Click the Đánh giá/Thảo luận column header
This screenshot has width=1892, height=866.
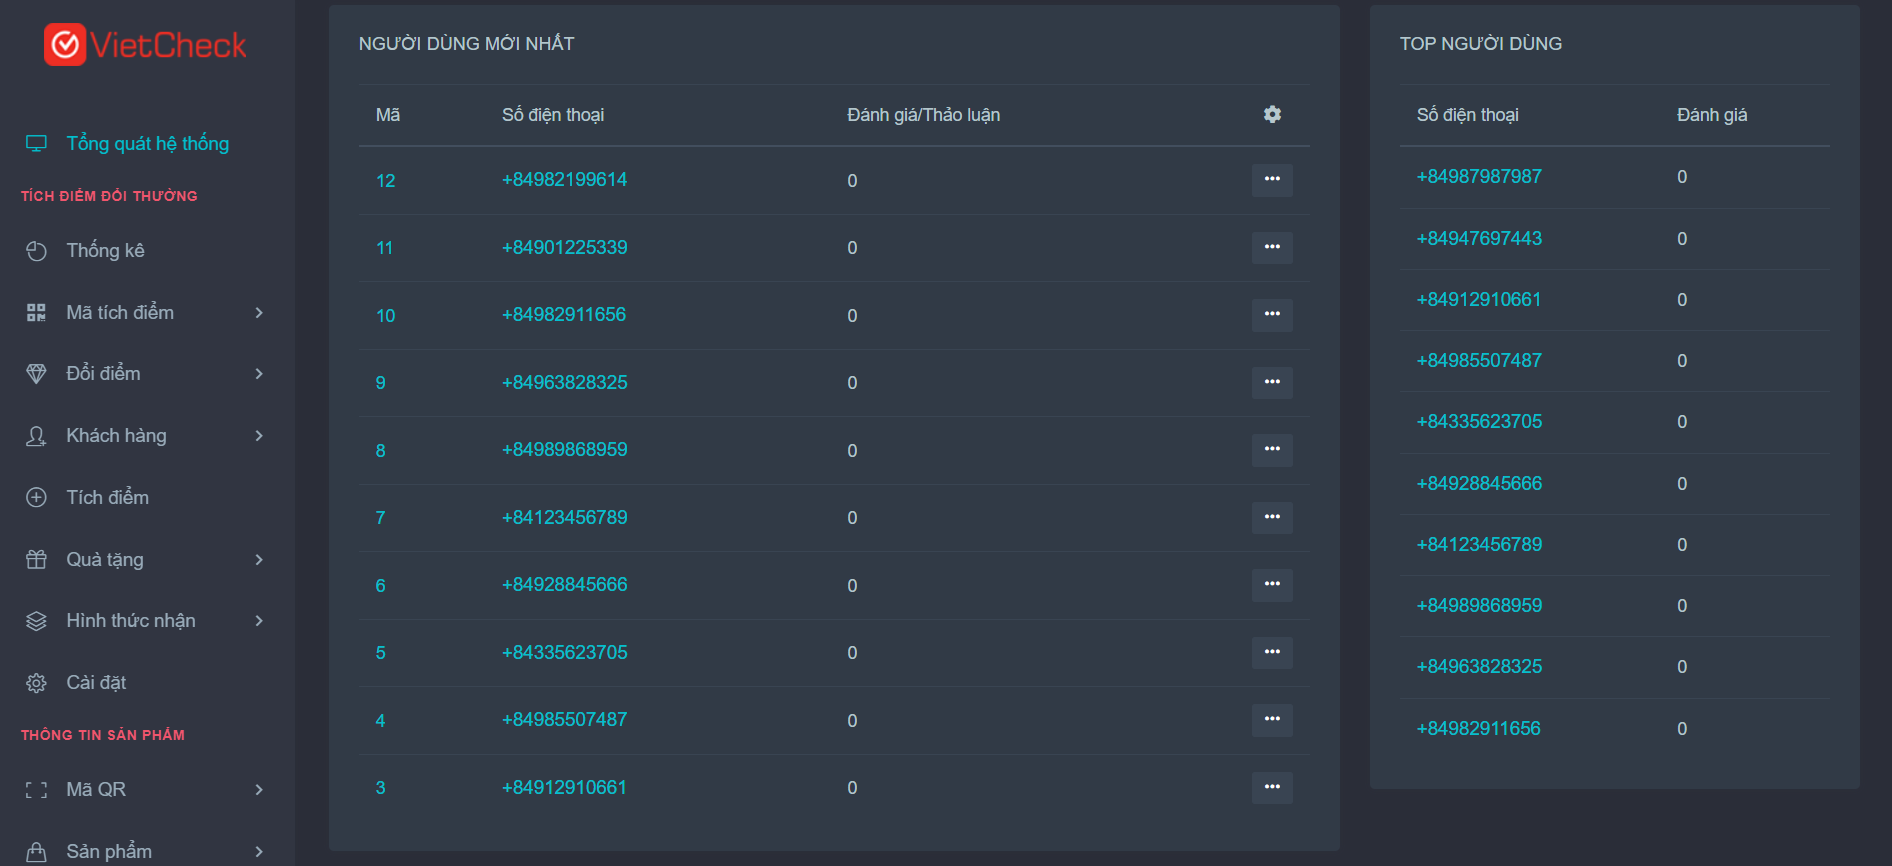tap(923, 115)
